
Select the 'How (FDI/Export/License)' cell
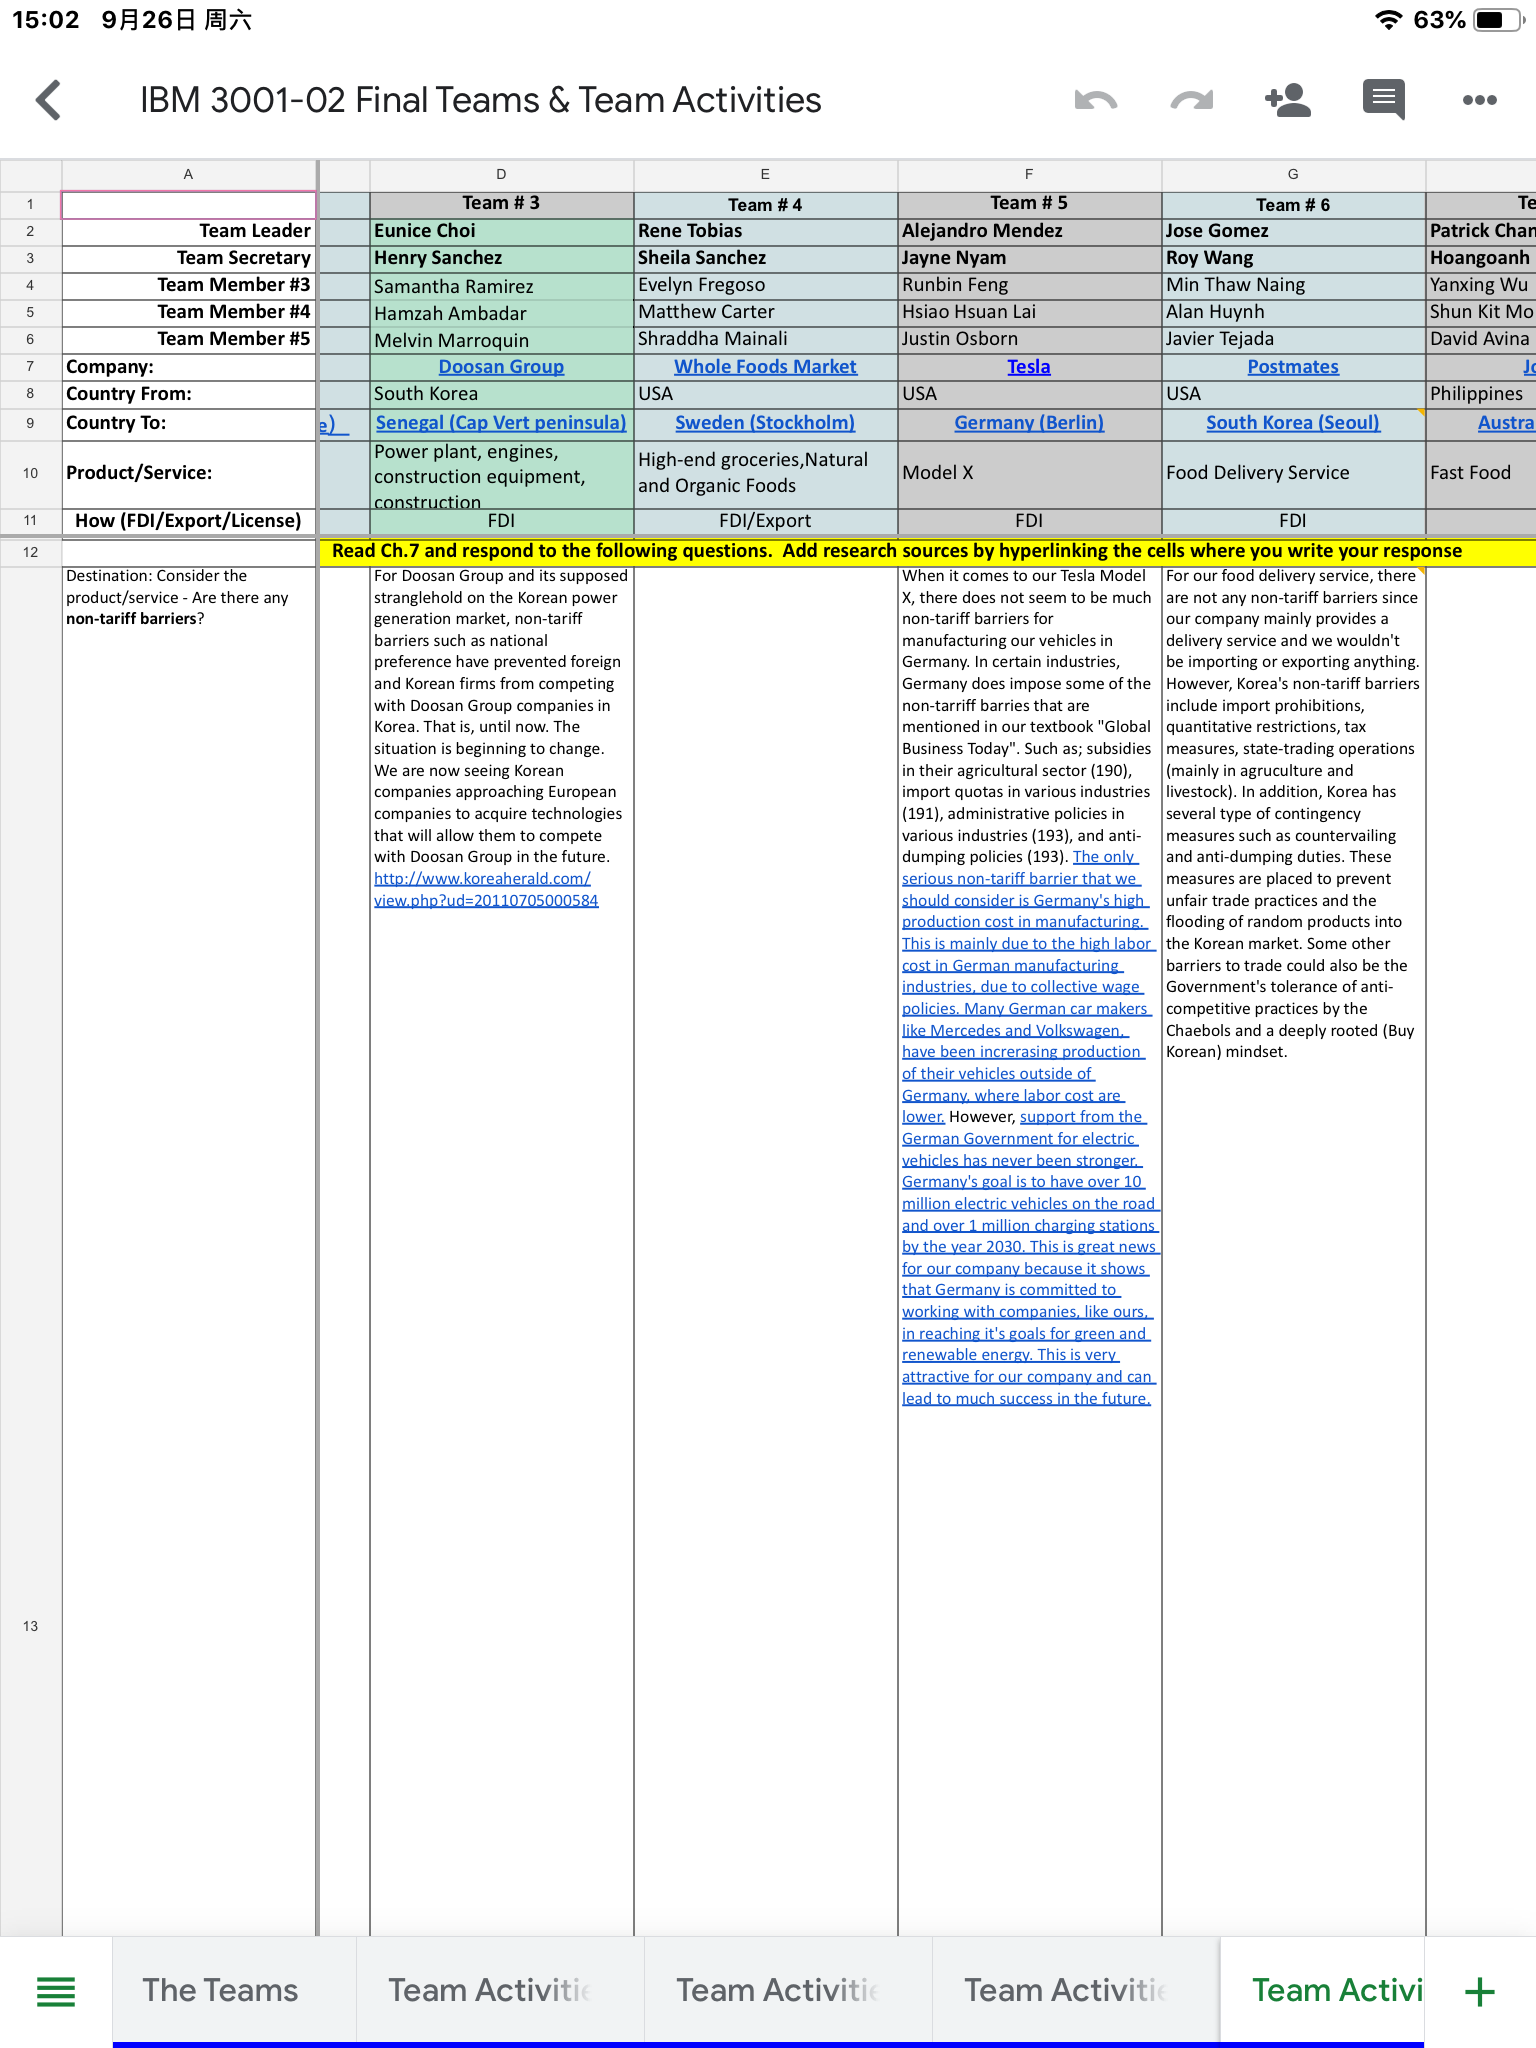189,521
